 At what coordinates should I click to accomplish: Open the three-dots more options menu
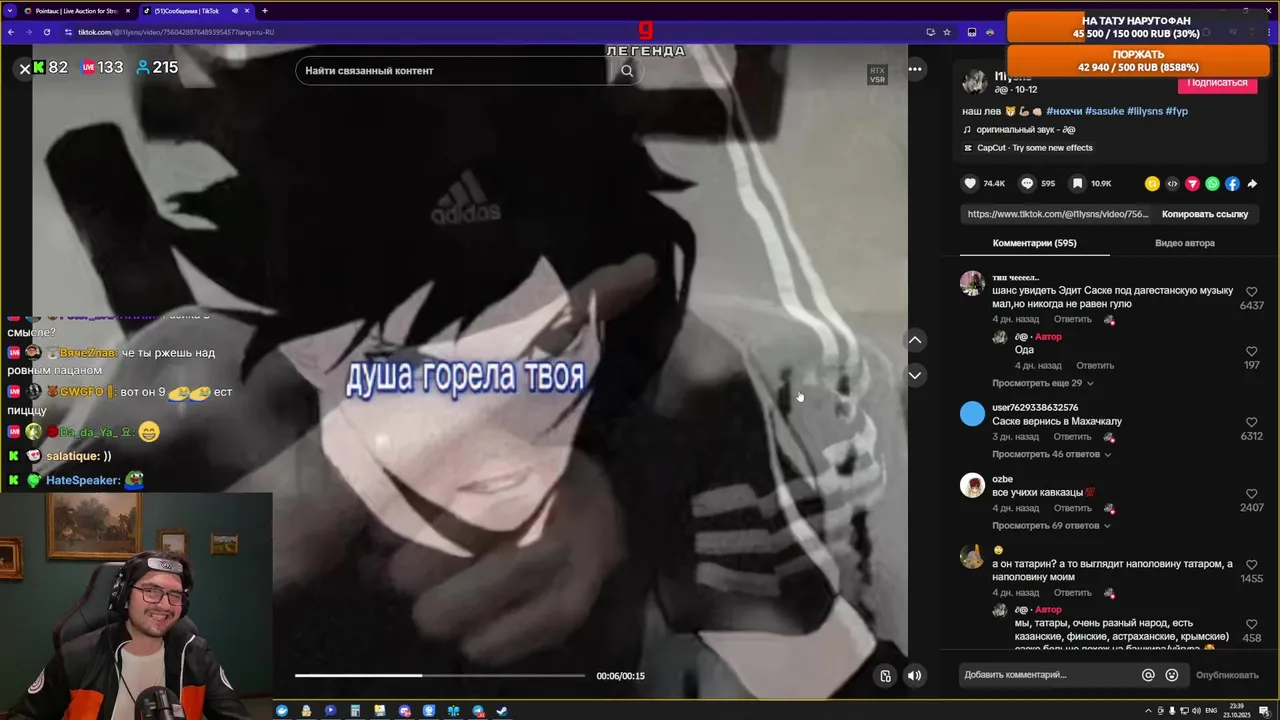point(915,69)
